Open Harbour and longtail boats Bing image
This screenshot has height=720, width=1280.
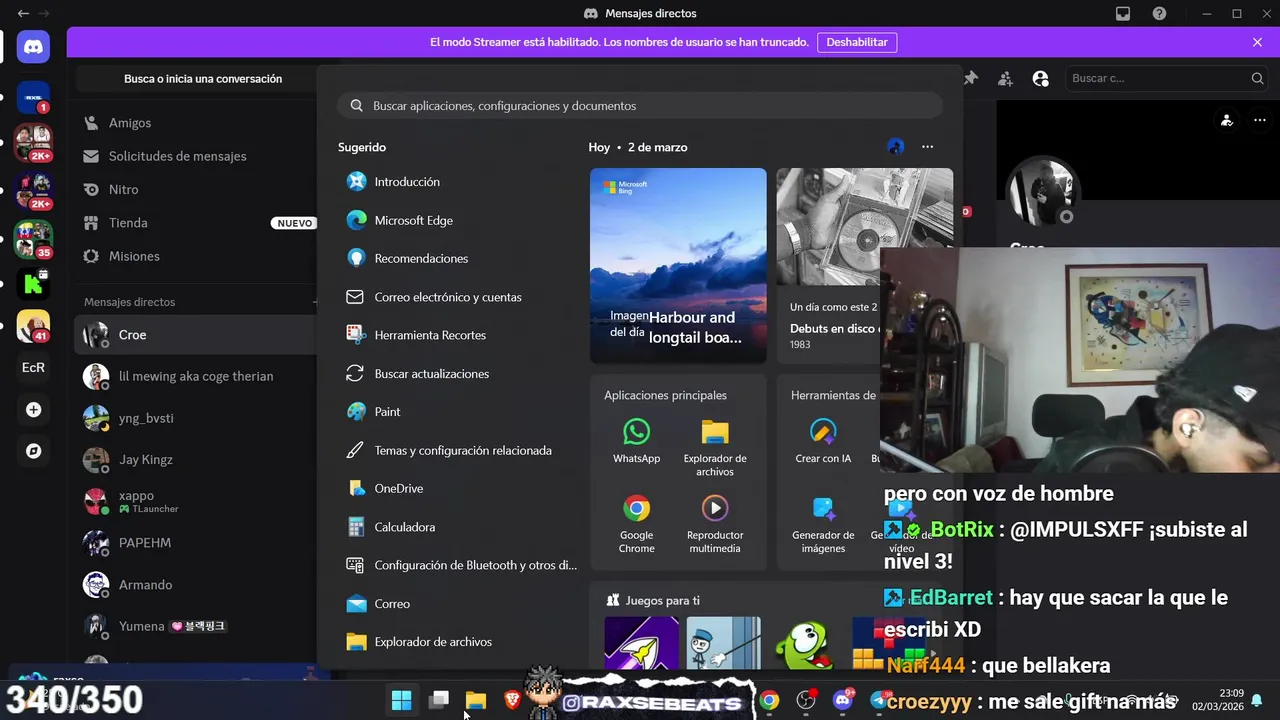click(678, 265)
